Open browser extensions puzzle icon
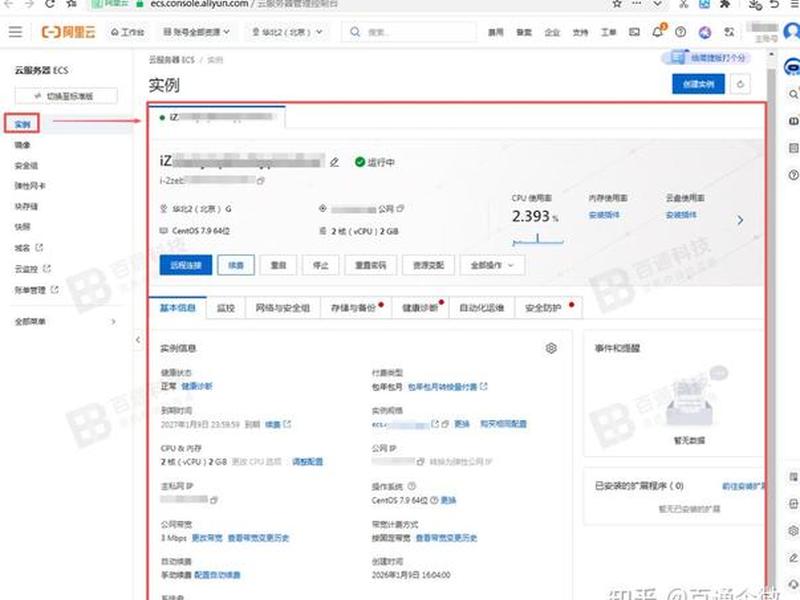This screenshot has width=800, height=600. tap(724, 4)
